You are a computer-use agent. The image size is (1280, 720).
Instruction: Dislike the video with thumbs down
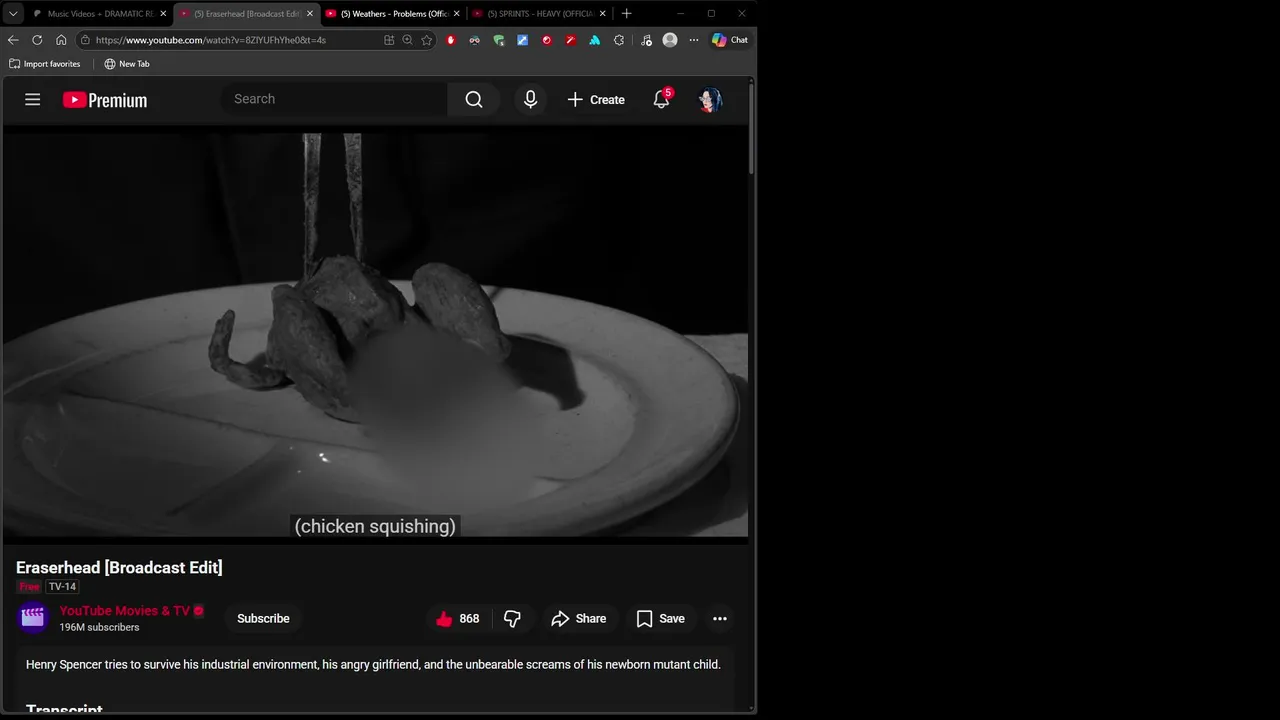[512, 619]
